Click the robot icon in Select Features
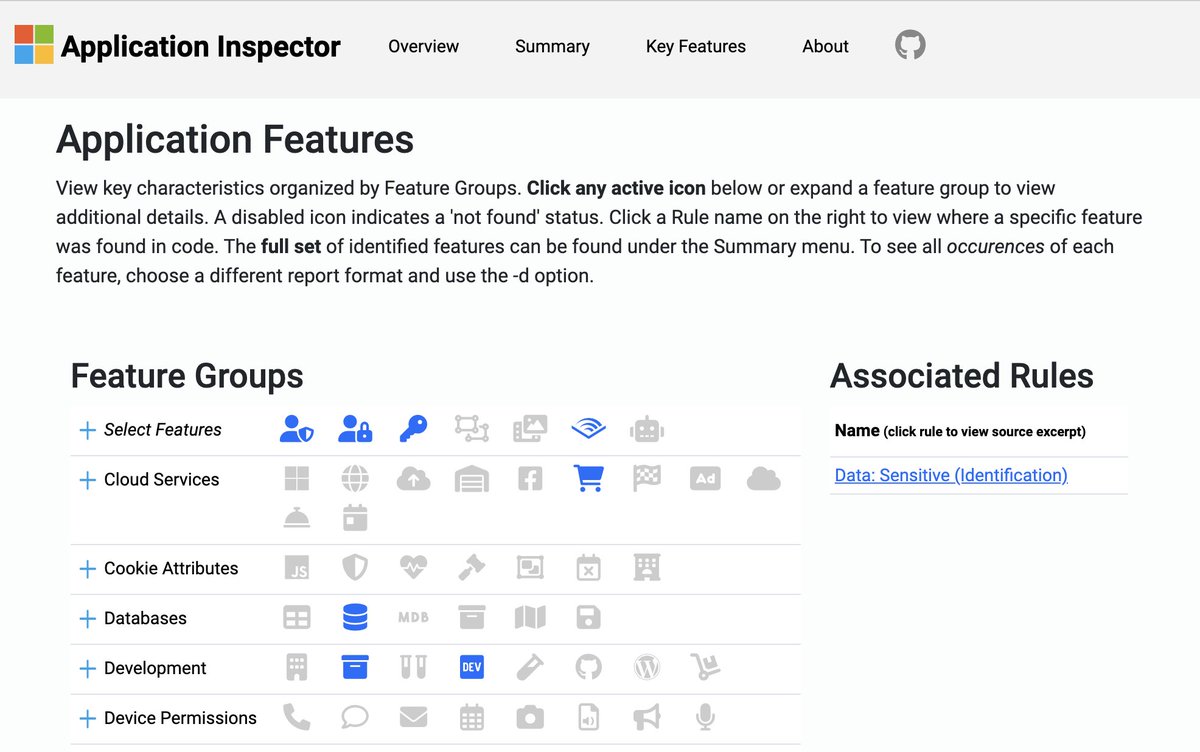The image size is (1200, 752). pyautogui.click(x=647, y=429)
